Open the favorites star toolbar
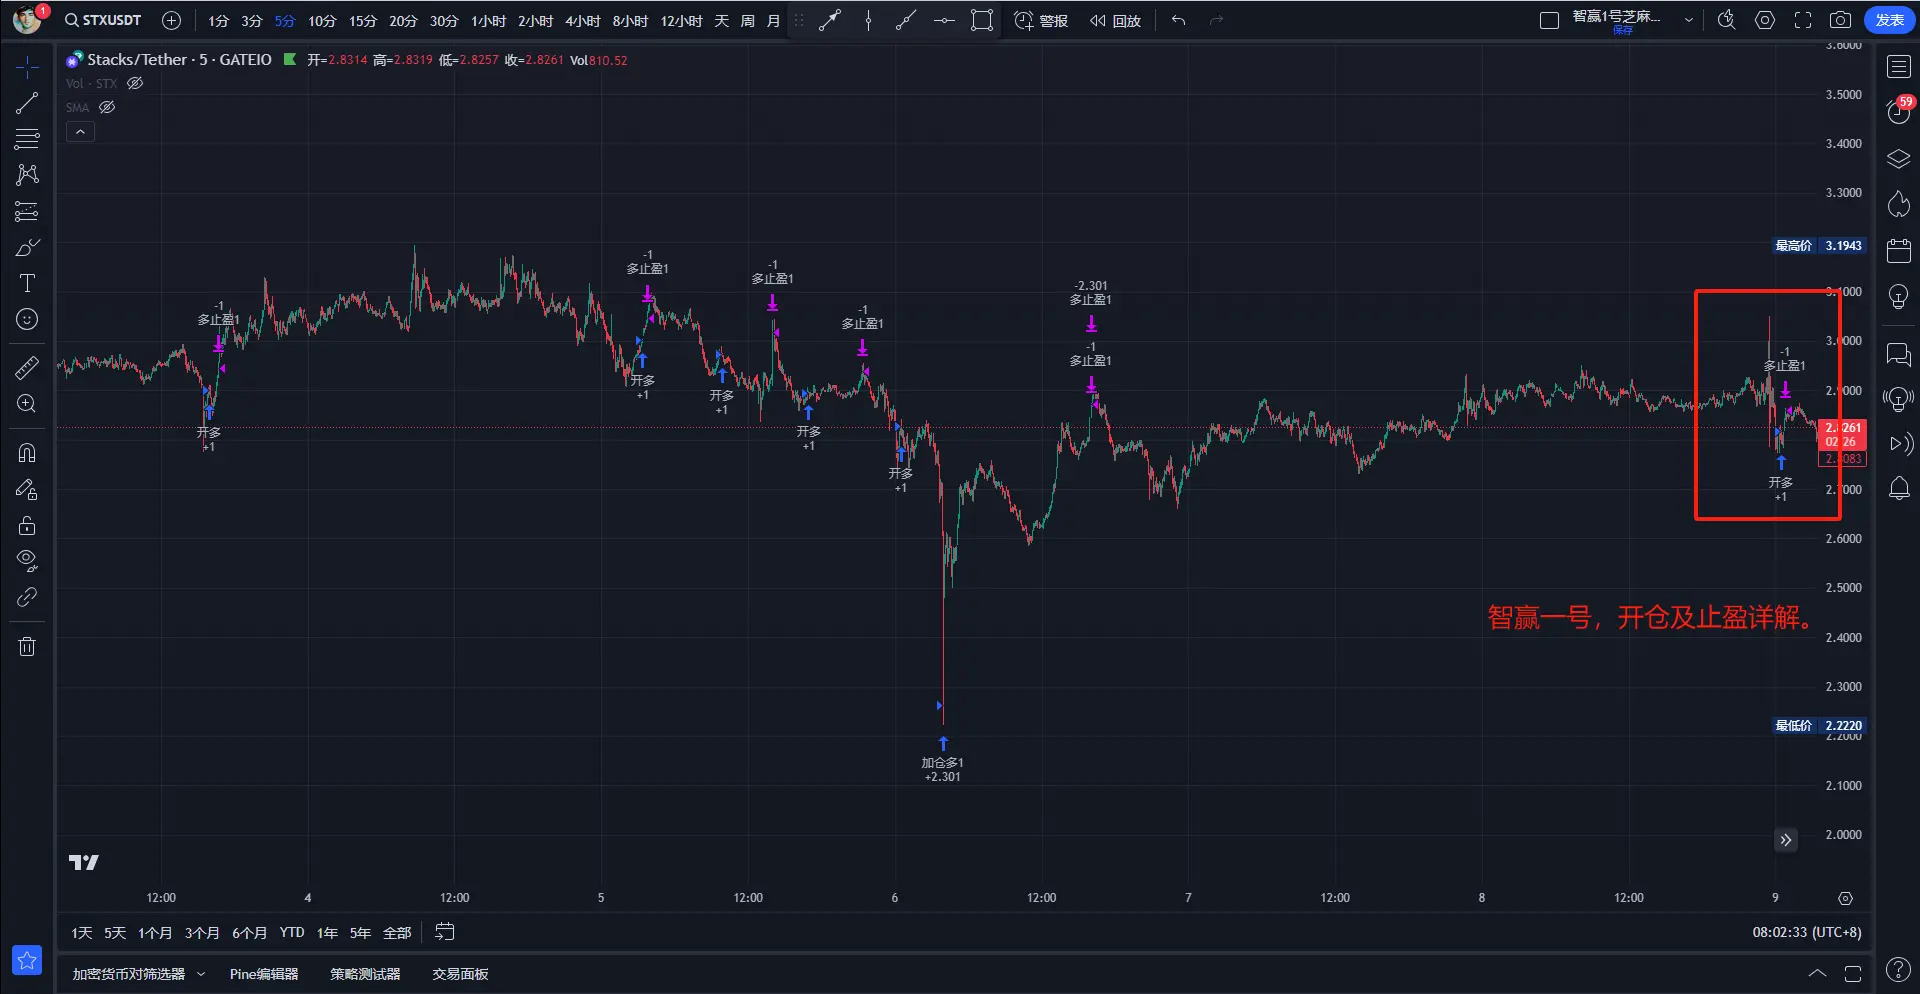Viewport: 1920px width, 994px height. (27, 960)
